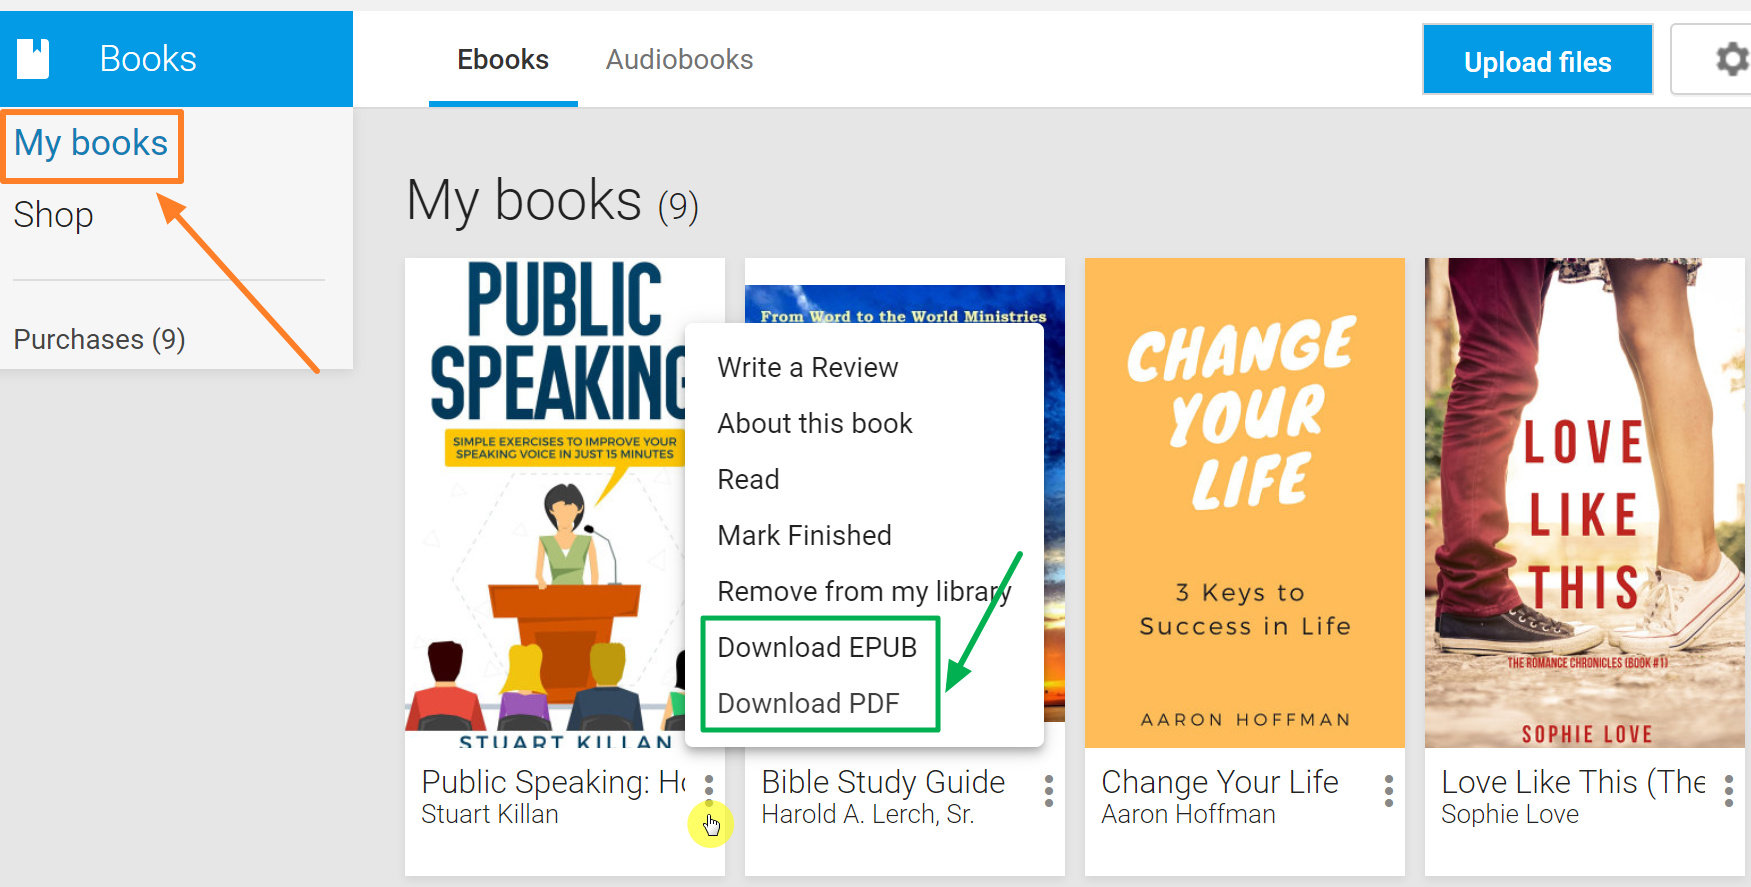Choose Remove from my library

(x=864, y=591)
